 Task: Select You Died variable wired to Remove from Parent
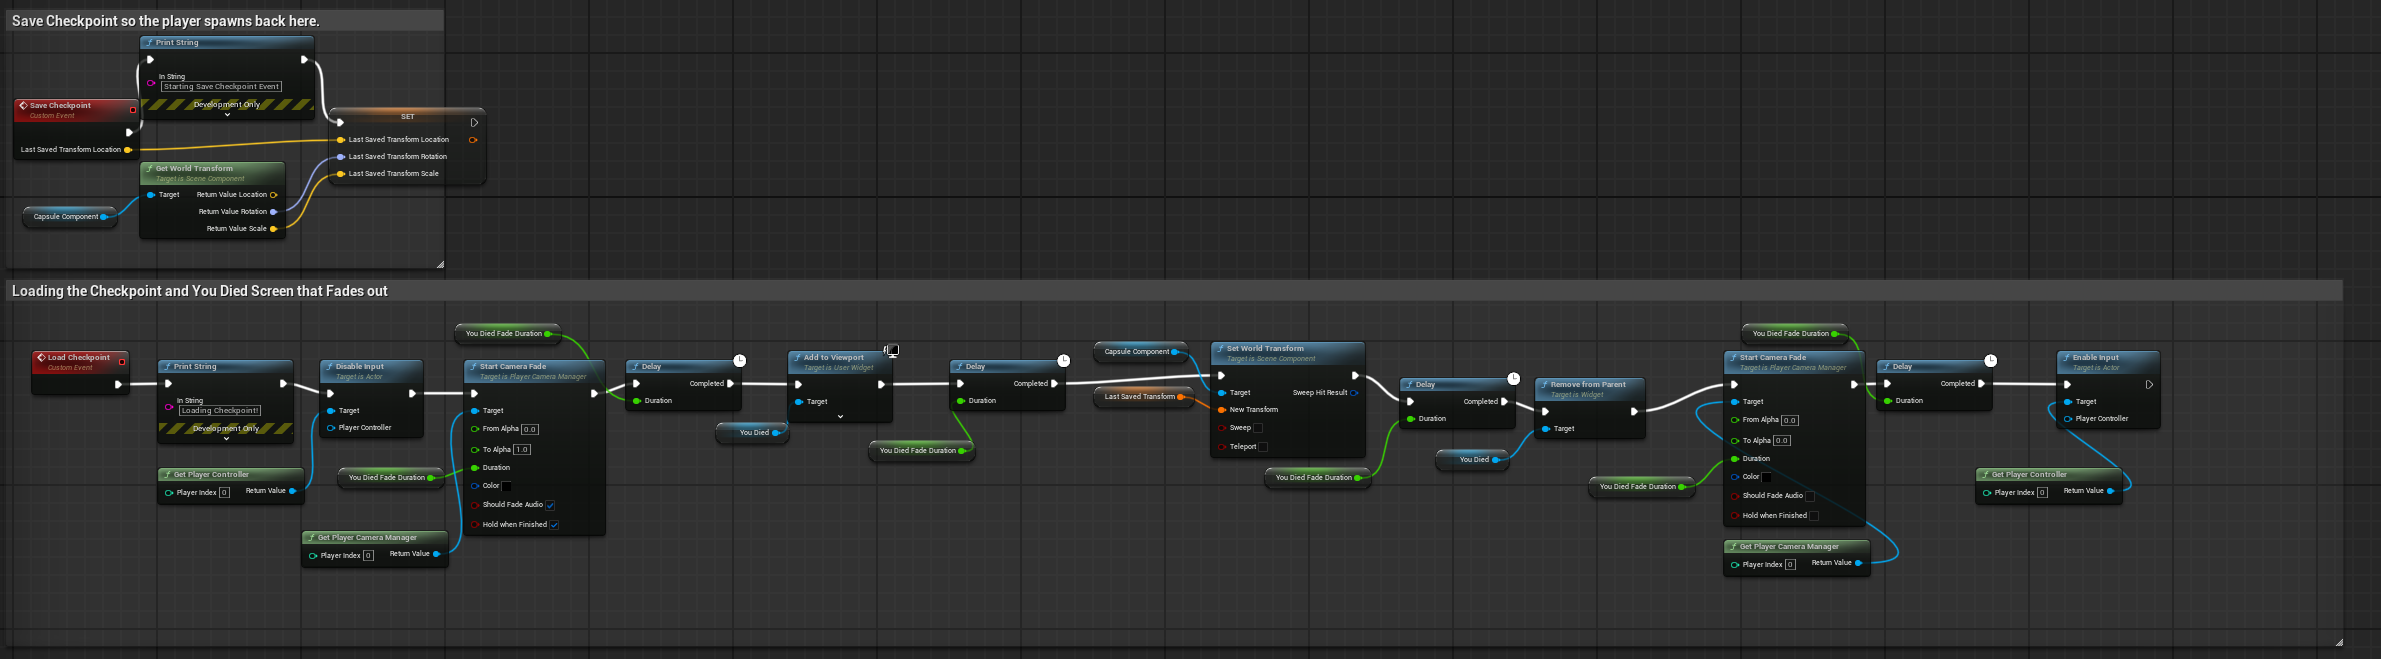click(x=1472, y=460)
